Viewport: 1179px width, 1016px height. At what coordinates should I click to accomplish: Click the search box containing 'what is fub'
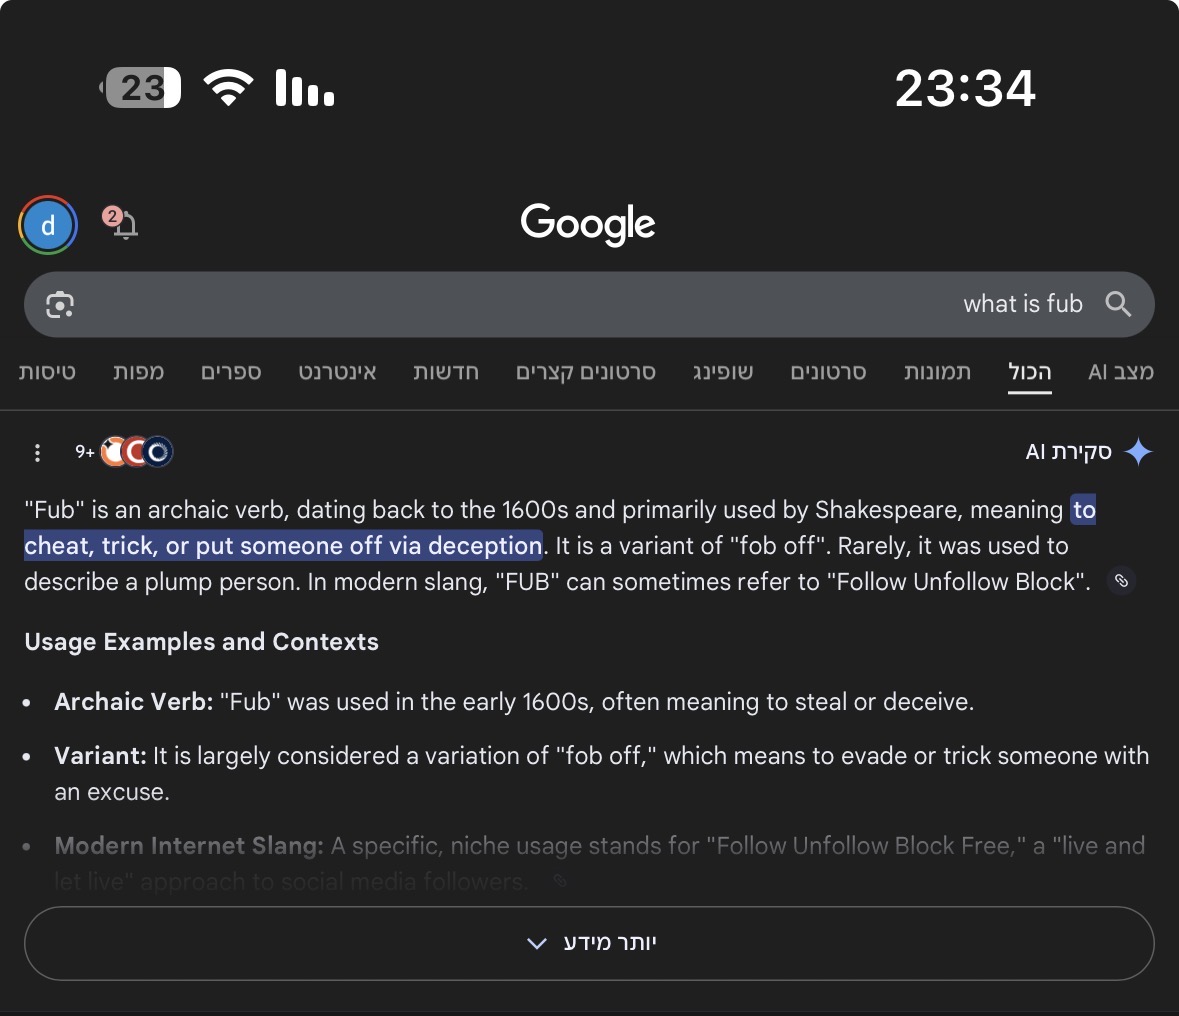[x=590, y=305]
